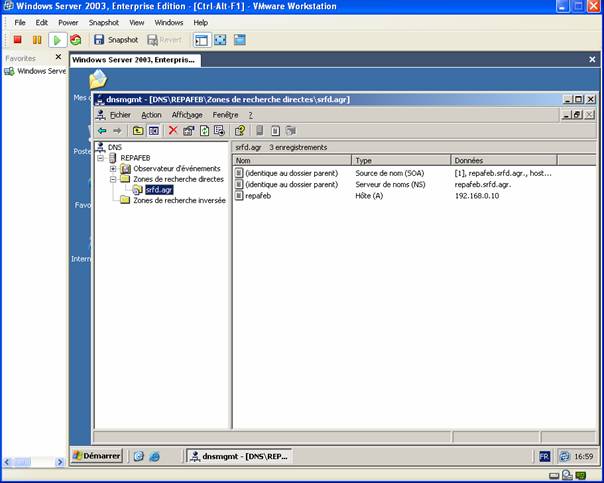The image size is (604, 483).
Task: Collapse Zones de recherche directes node
Action: (x=113, y=179)
